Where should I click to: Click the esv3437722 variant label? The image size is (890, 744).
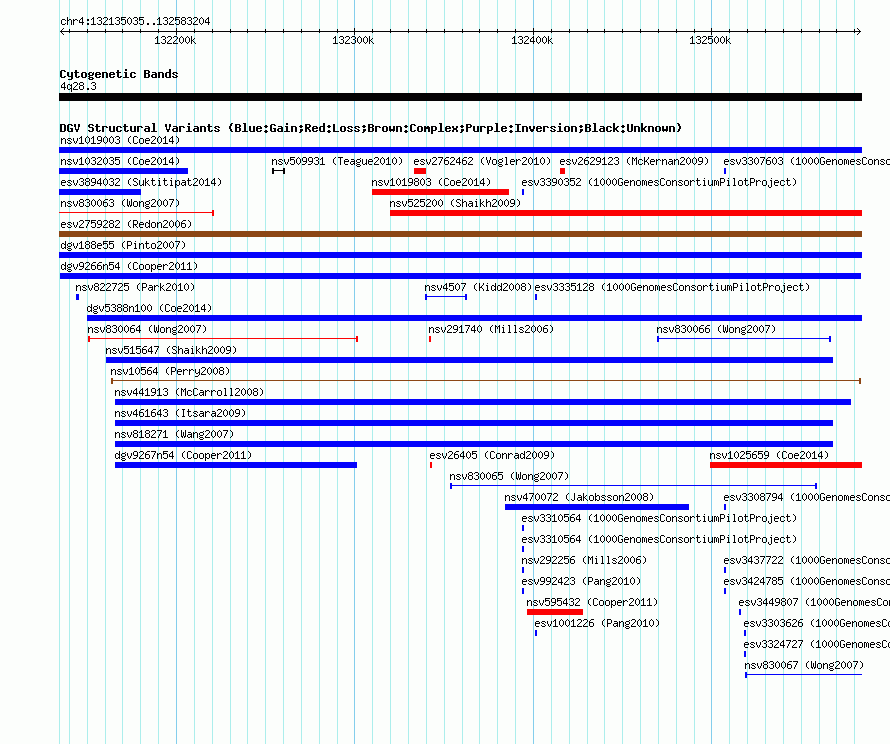(807, 560)
